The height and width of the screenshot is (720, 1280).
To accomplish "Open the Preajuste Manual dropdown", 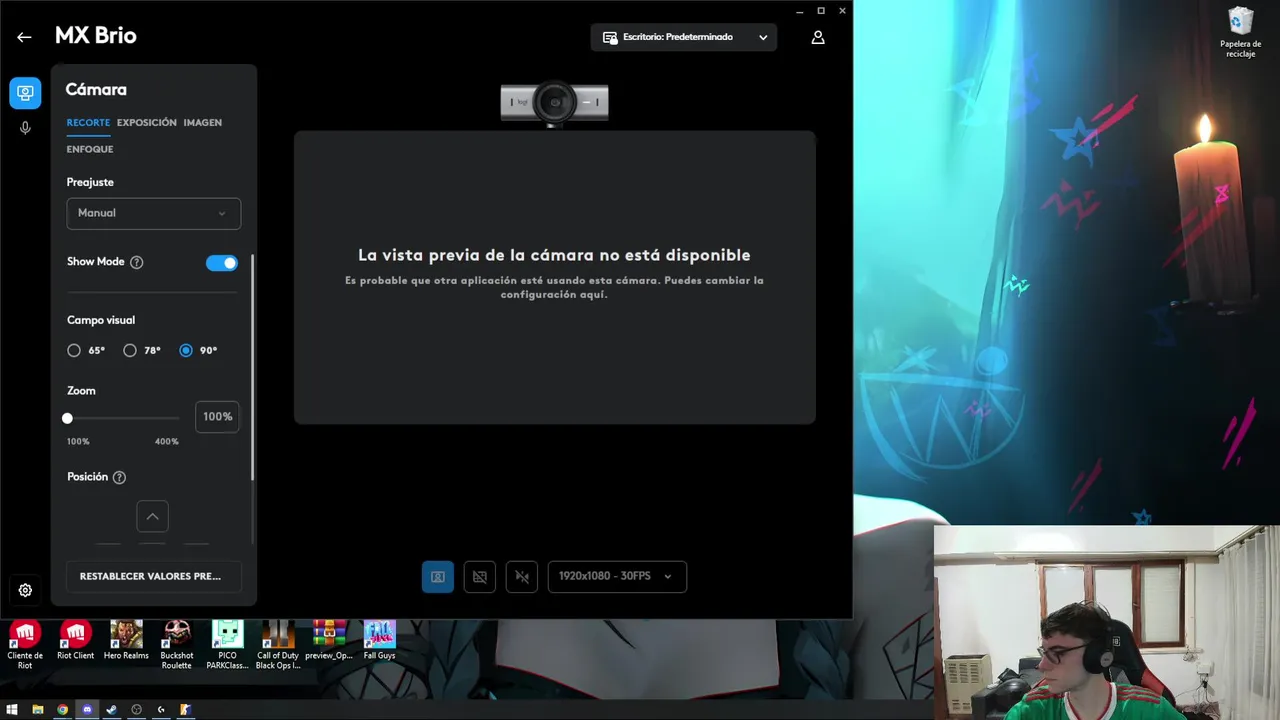I will pos(154,213).
